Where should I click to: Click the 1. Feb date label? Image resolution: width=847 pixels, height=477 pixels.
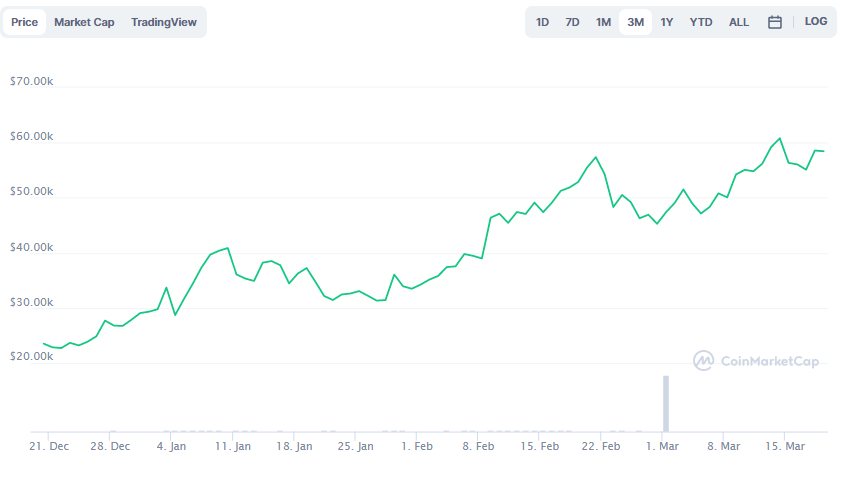417,446
